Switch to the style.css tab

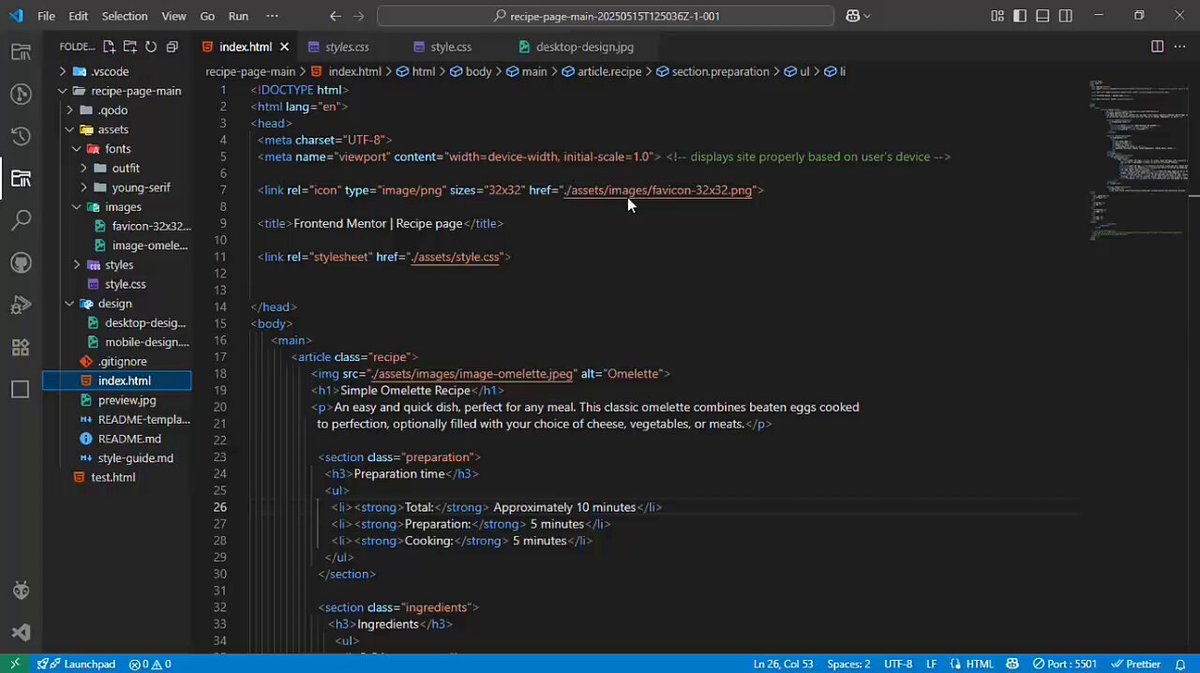(451, 47)
